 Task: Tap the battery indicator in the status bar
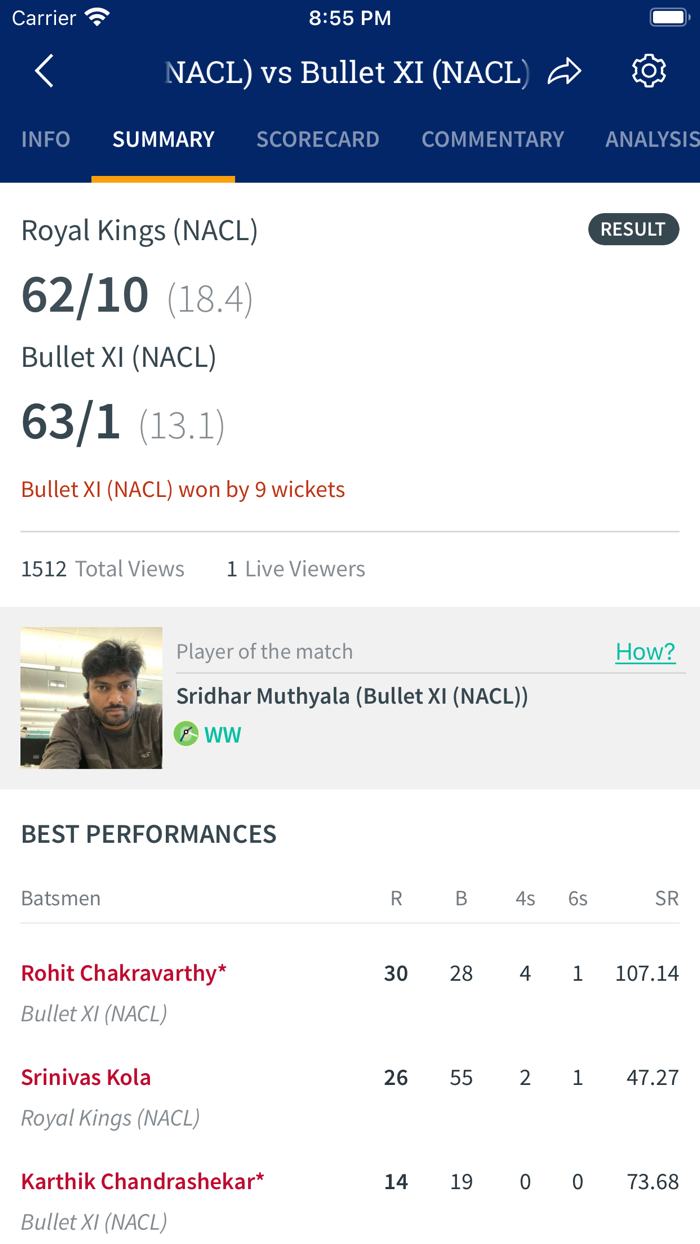click(668, 16)
